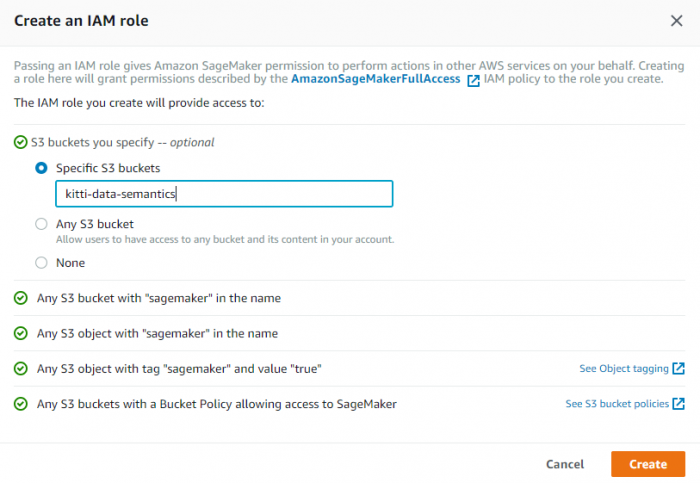Select the Specific S3 buckets radio button
700x483 pixels.
(41, 168)
